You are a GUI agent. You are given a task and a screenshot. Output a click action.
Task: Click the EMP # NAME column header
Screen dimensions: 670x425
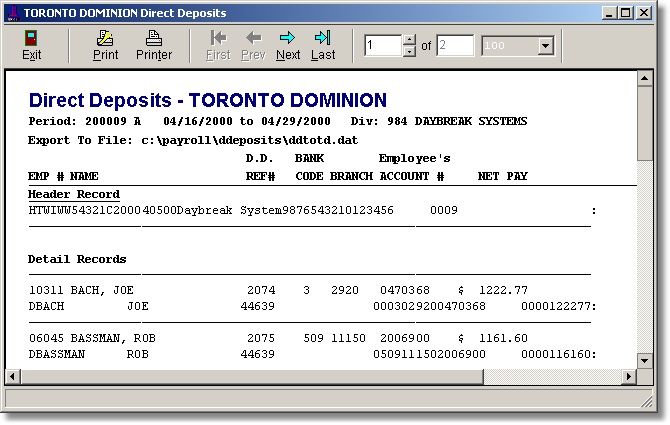(x=63, y=176)
